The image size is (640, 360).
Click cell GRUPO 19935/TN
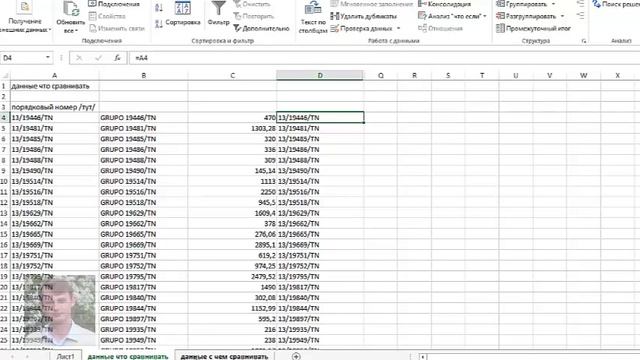point(143,329)
